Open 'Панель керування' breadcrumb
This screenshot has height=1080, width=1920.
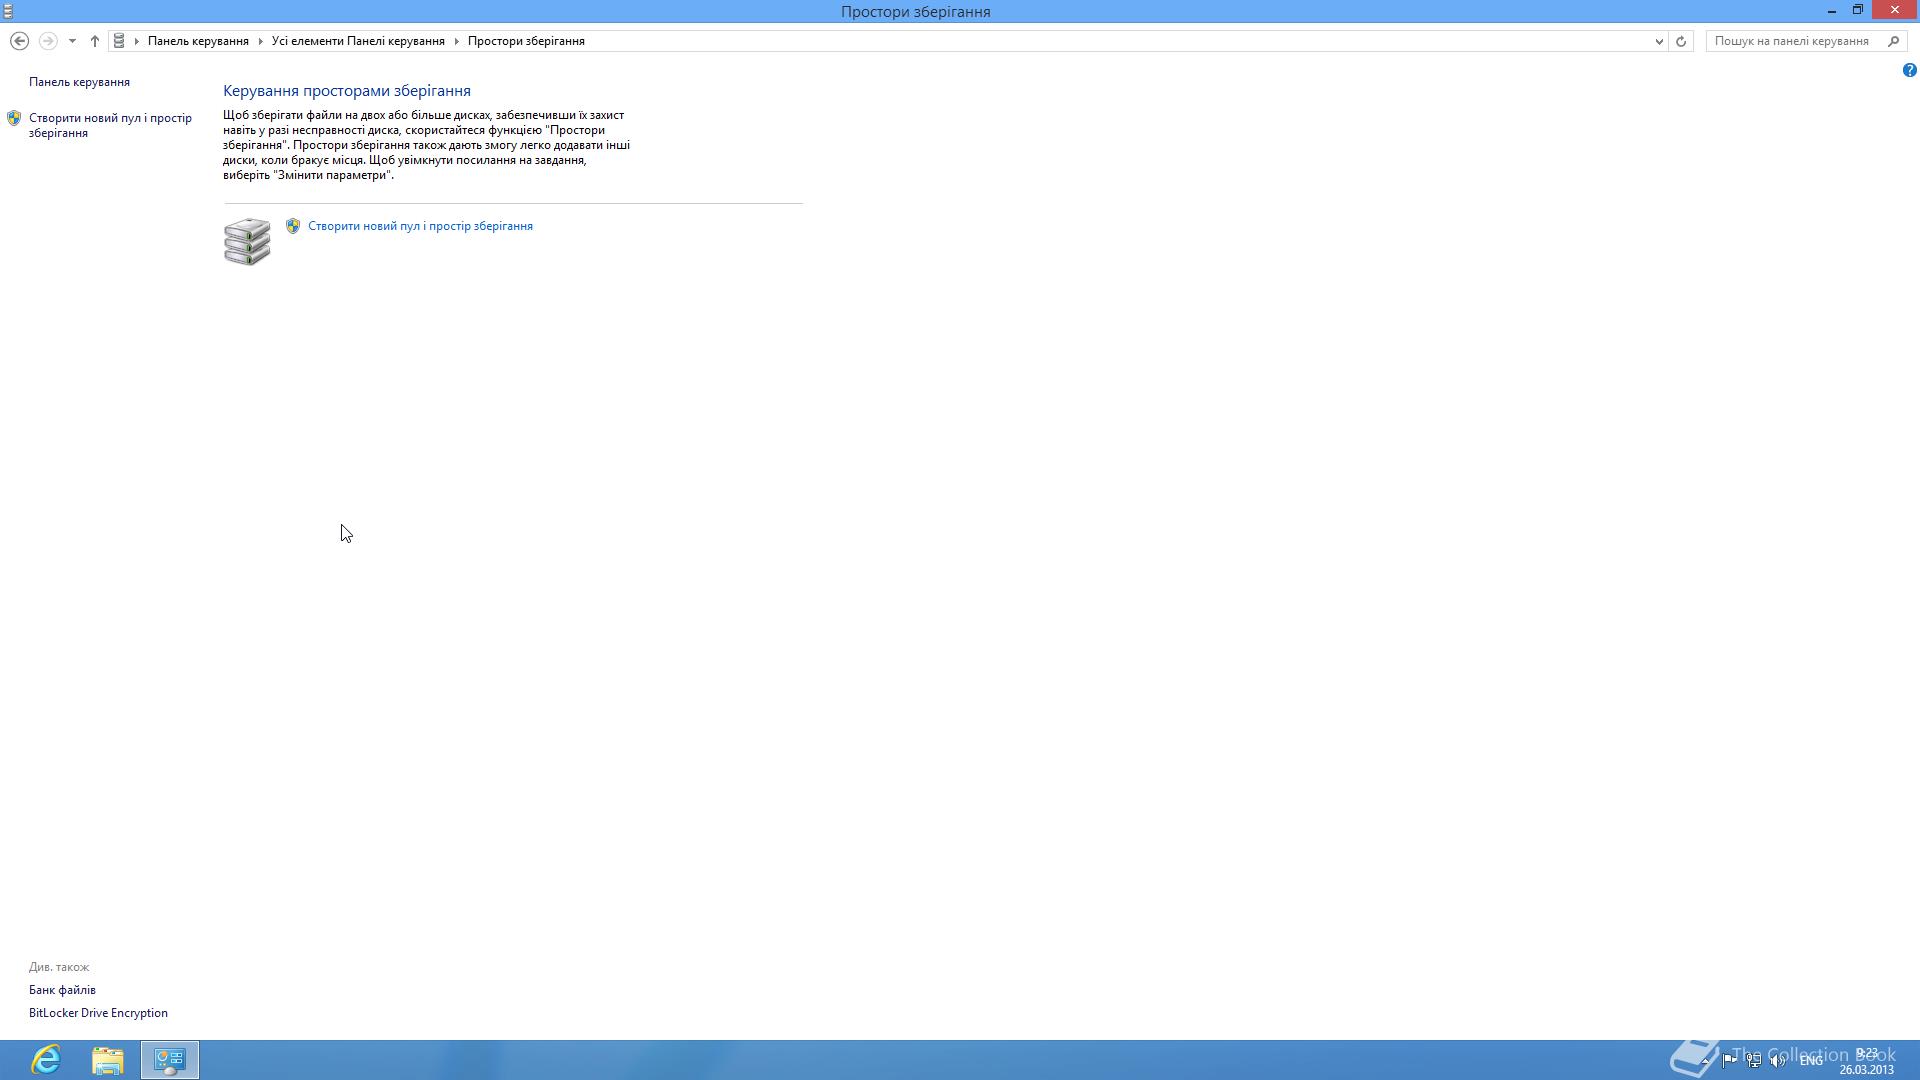coord(198,41)
